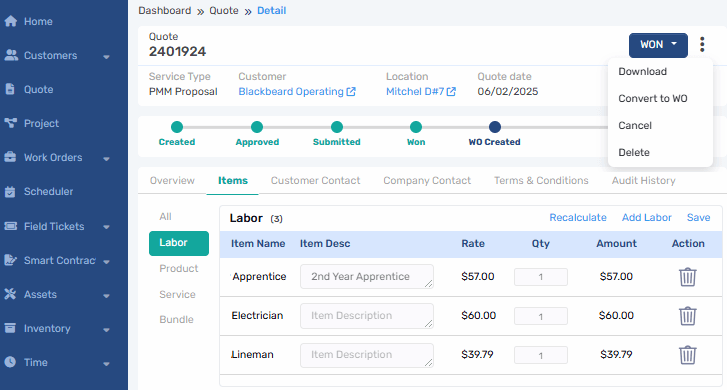Click the Add Labor link

[646, 217]
